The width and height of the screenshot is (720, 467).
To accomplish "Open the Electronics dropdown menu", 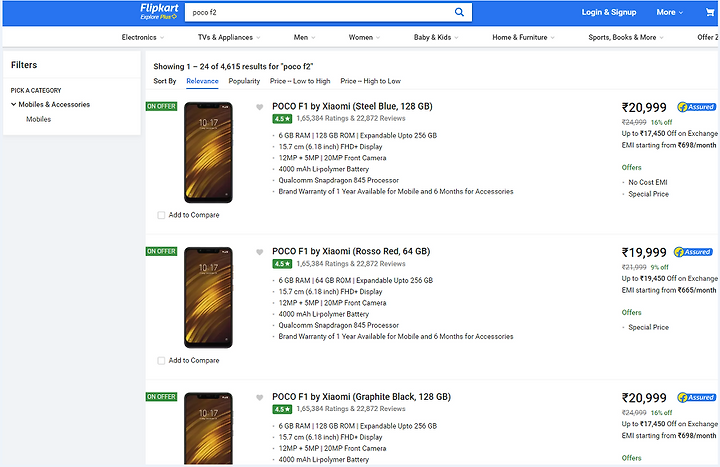I will [x=142, y=37].
